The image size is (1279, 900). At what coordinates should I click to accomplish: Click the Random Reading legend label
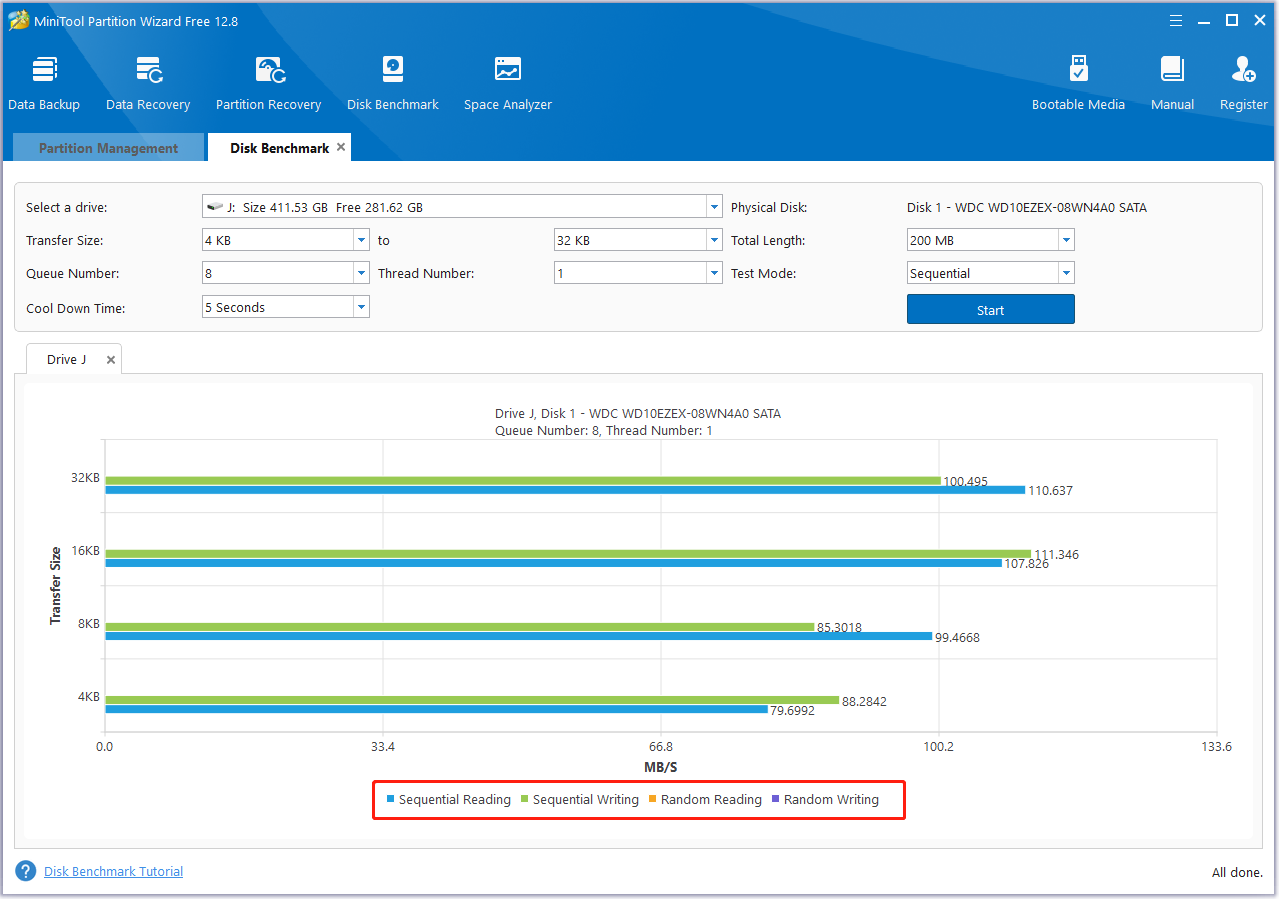(711, 799)
